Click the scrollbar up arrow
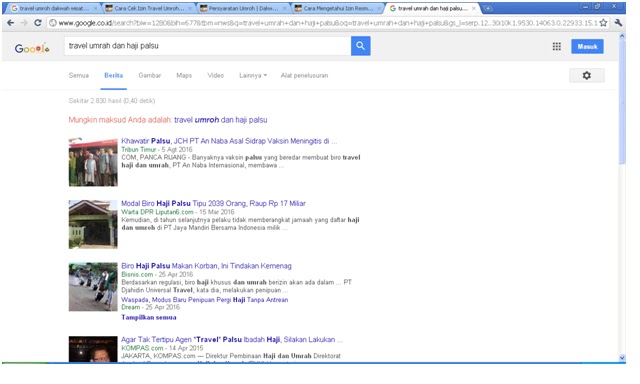The width and height of the screenshot is (640, 384). [x=622, y=36]
